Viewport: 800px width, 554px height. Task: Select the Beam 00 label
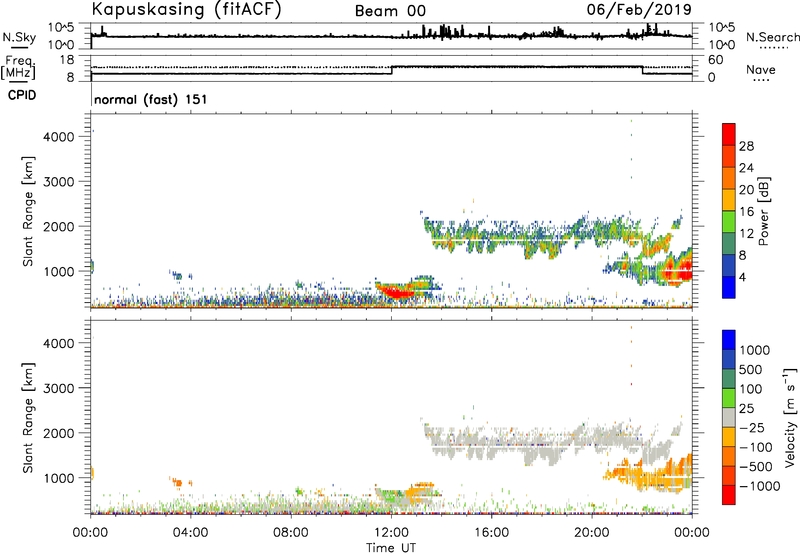point(390,11)
